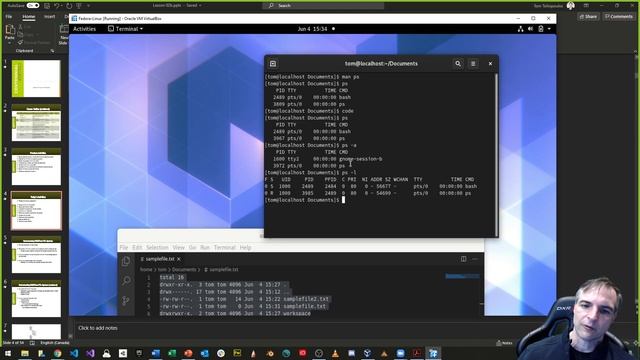Select slide 5 thumbnail
Screen dimensions: 640x360
[36, 255]
